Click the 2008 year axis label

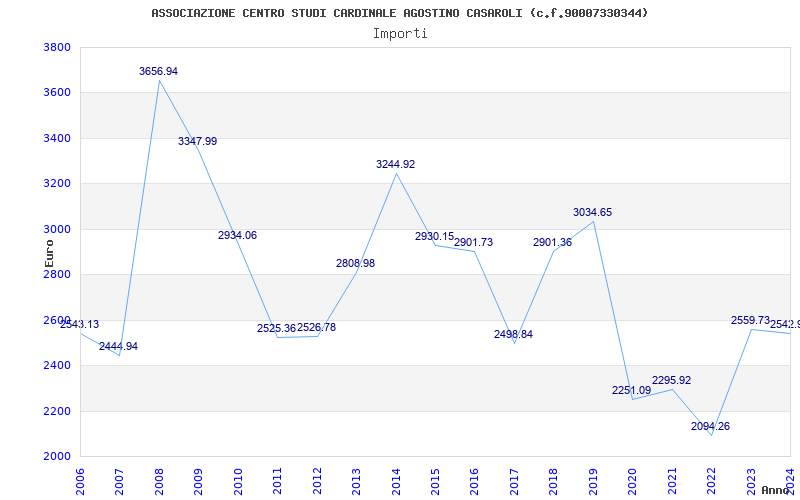(x=159, y=482)
